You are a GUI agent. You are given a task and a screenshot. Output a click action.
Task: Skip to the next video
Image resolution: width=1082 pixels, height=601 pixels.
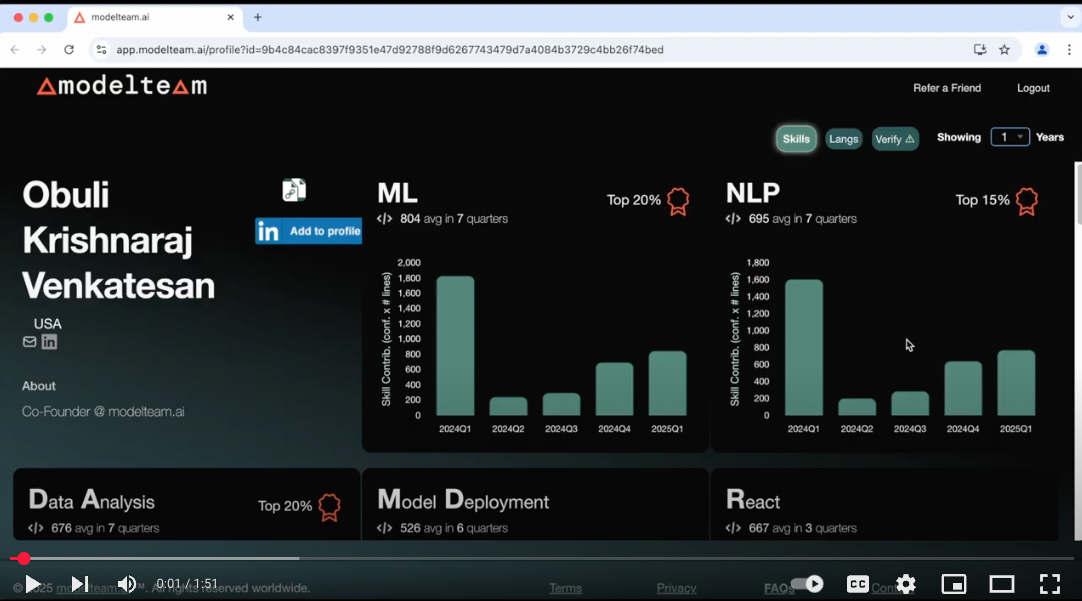(80, 584)
